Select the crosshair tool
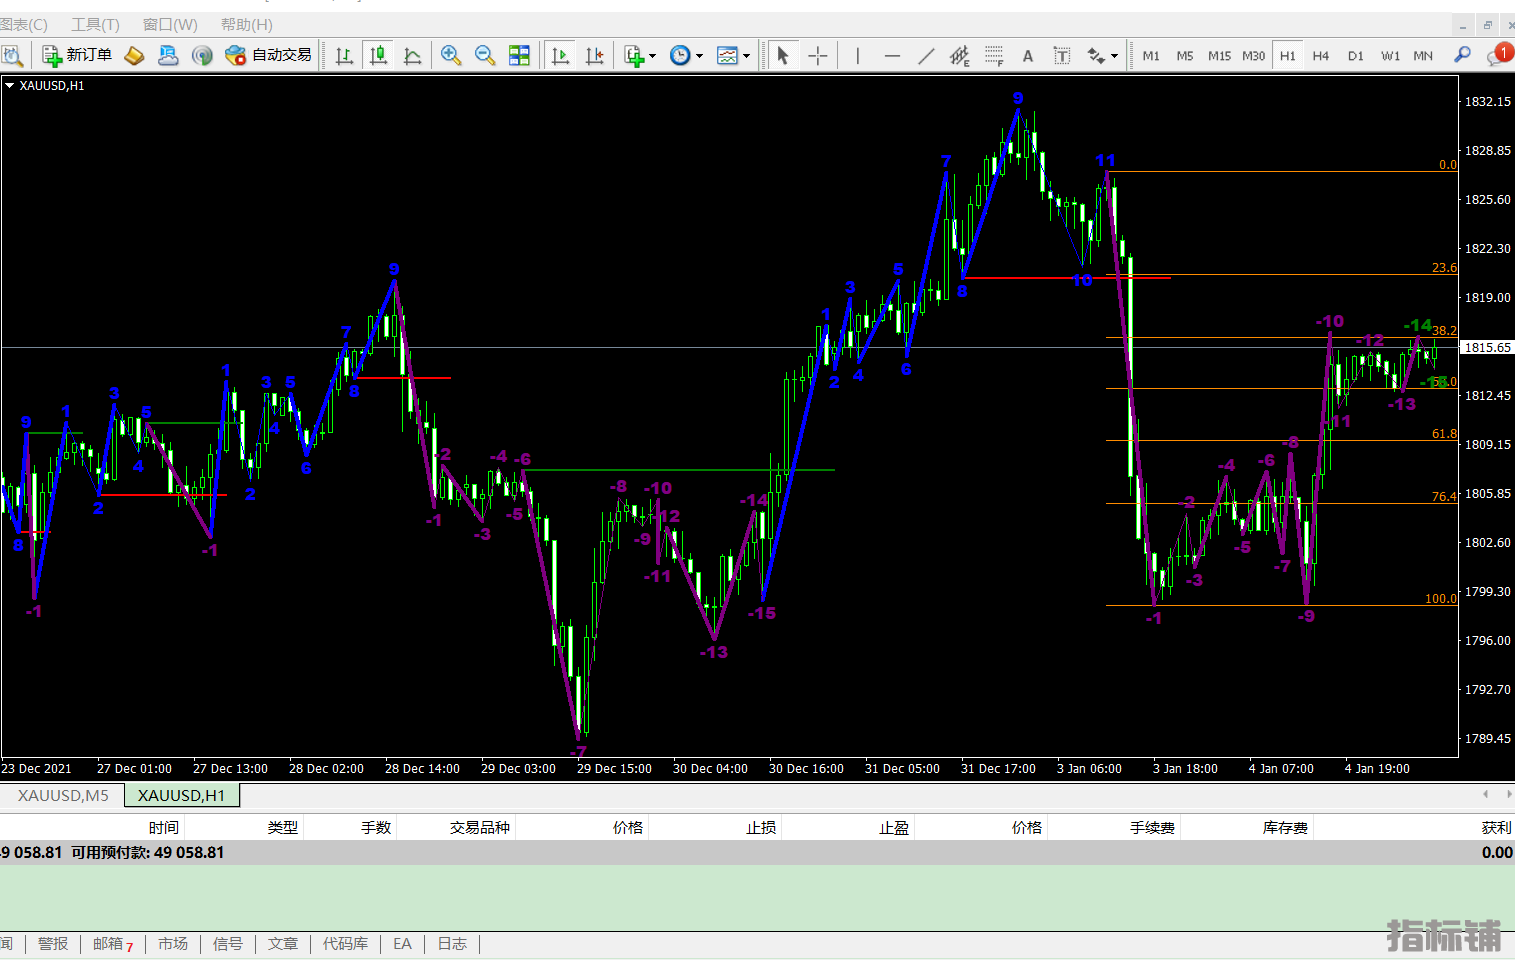This screenshot has height=960, width=1515. point(818,55)
